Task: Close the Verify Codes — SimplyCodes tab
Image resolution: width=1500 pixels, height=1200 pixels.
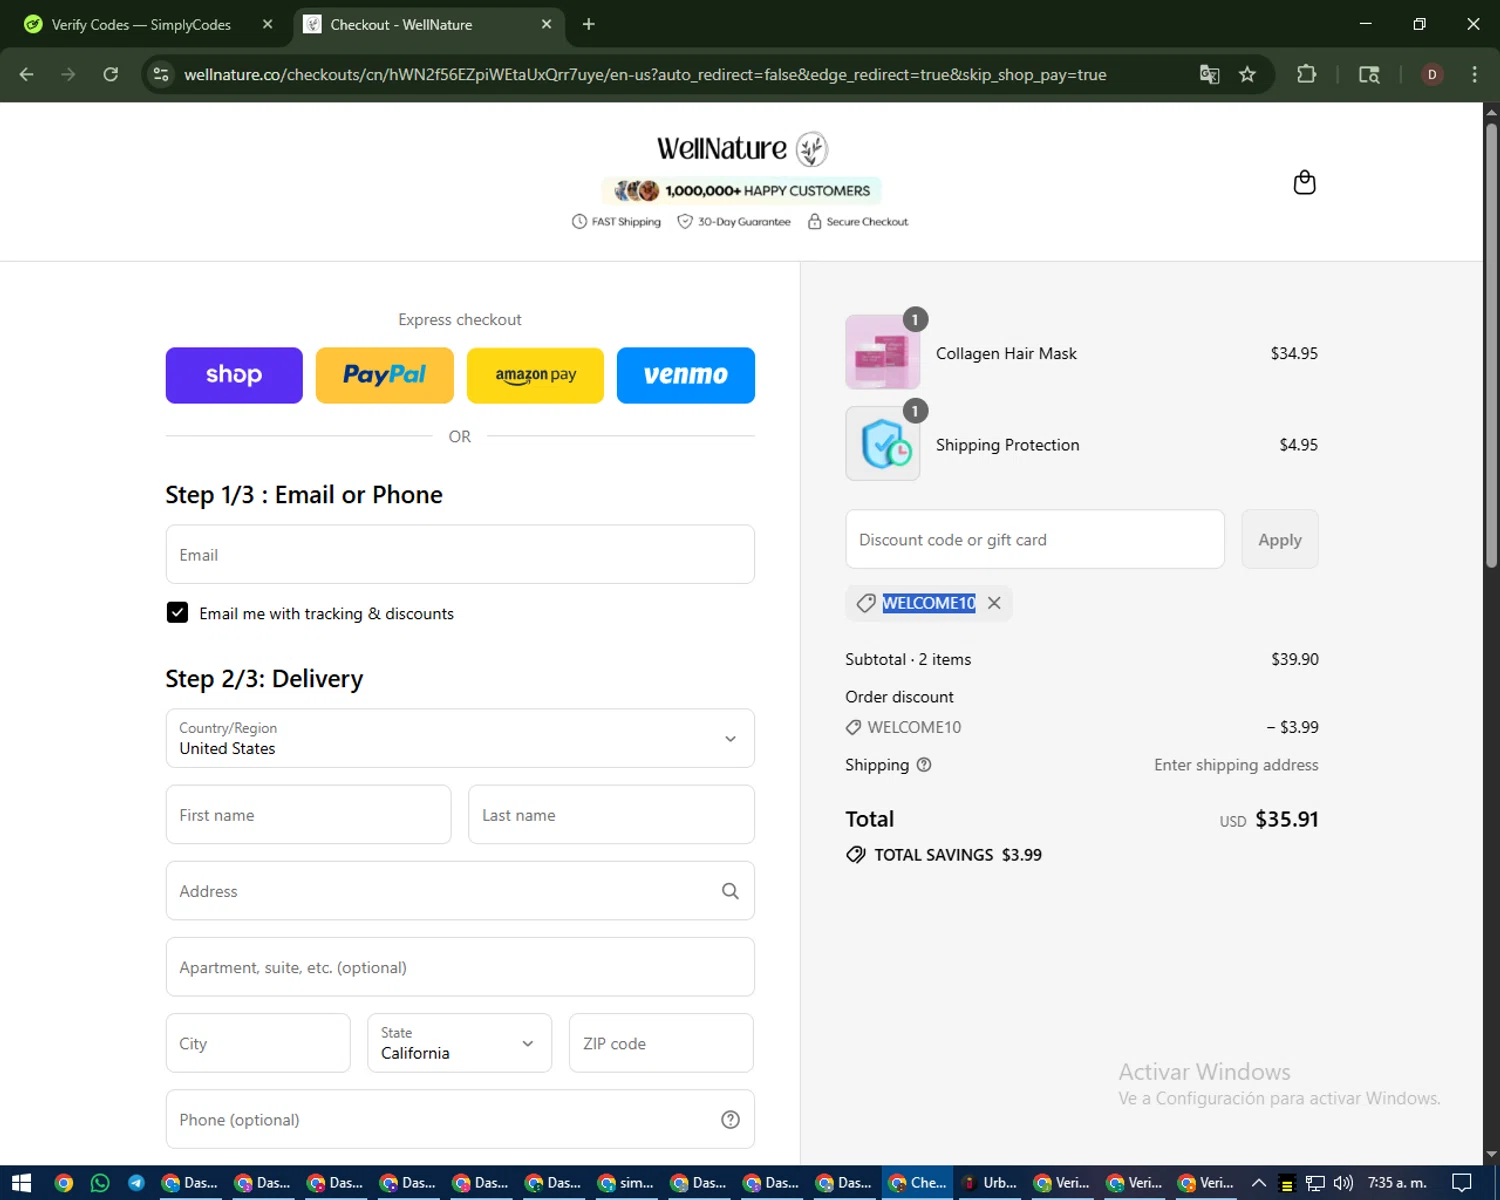Action: (267, 24)
